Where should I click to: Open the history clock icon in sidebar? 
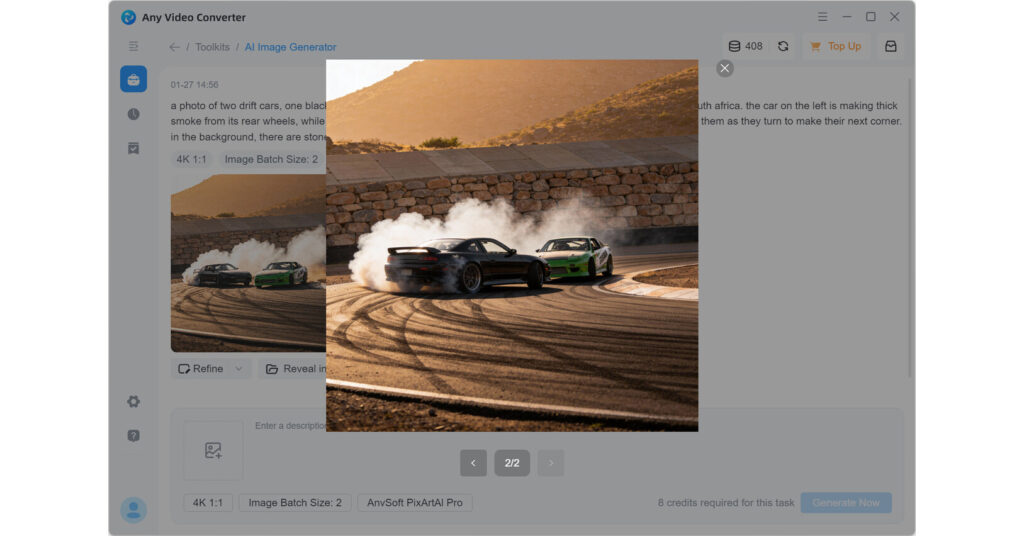pyautogui.click(x=133, y=114)
